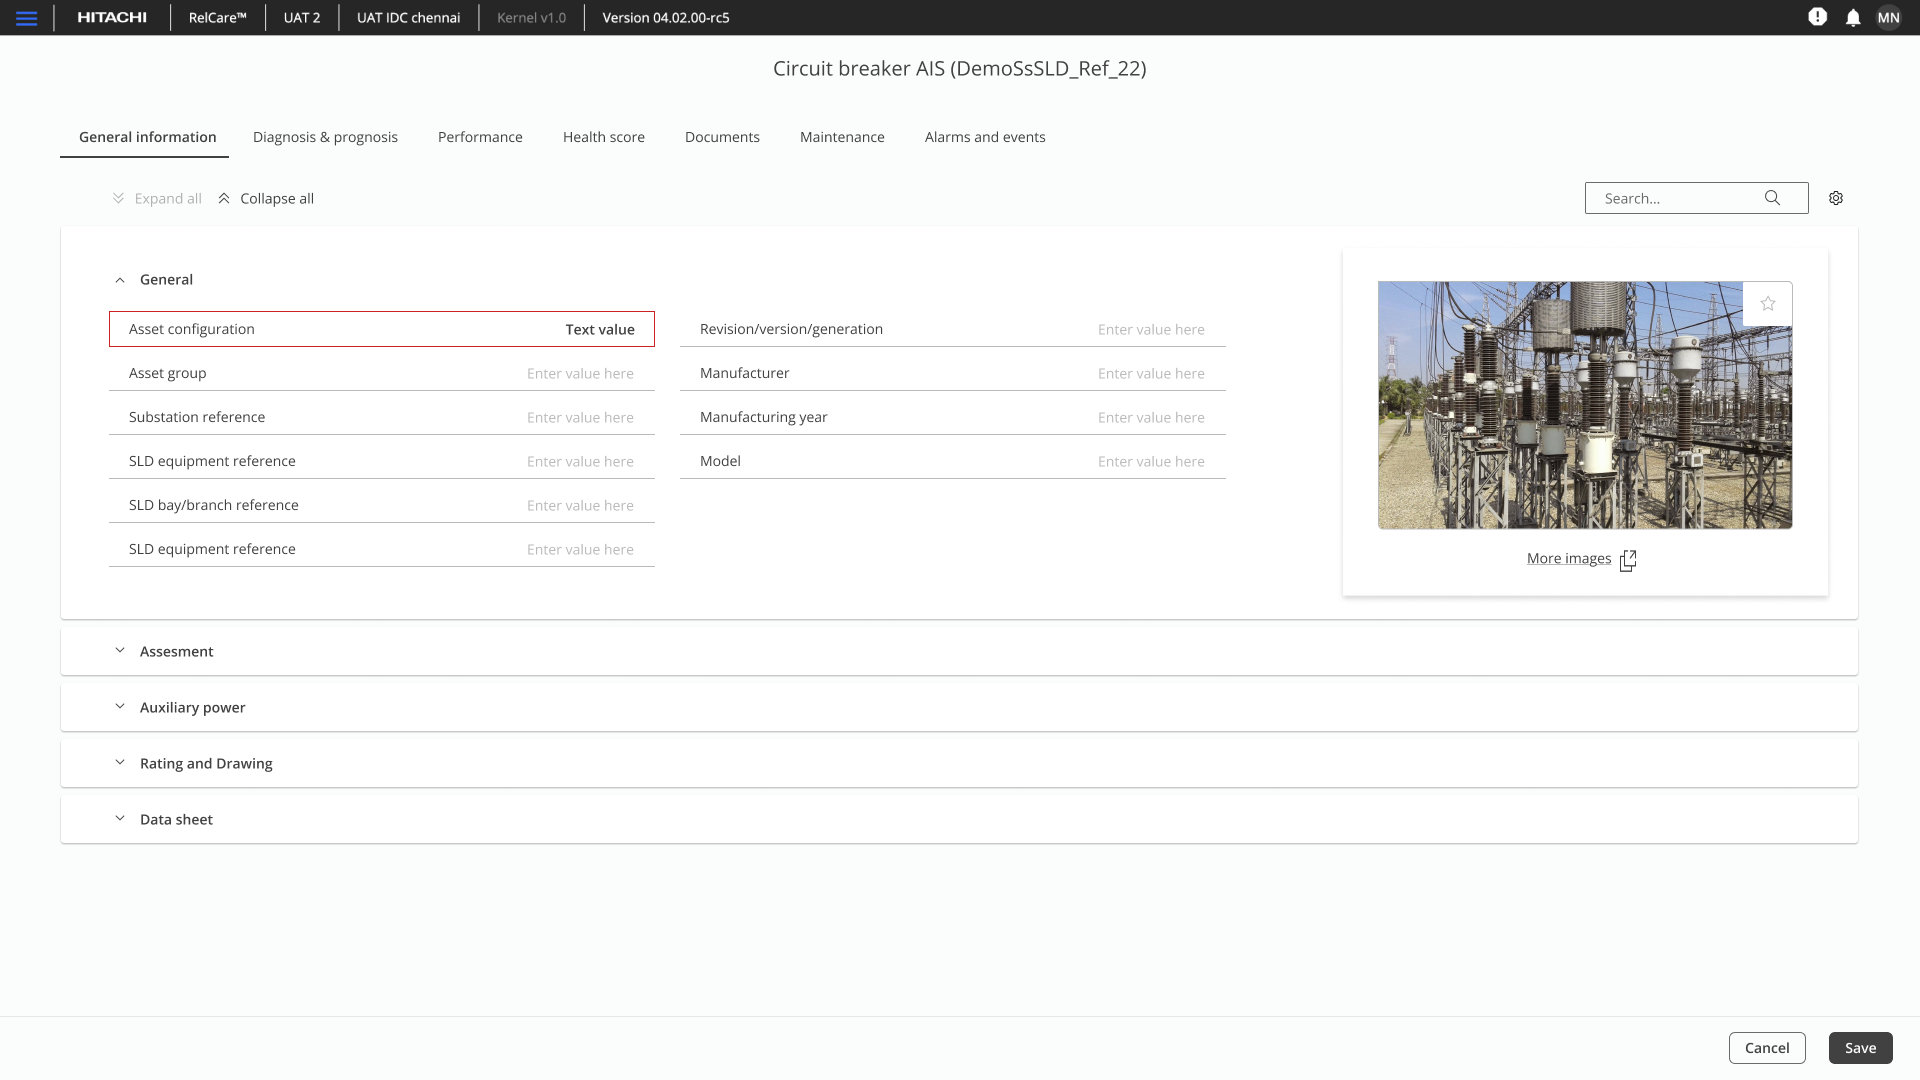Open the Alarms and events tab
This screenshot has height=1080, width=1920.
point(984,137)
